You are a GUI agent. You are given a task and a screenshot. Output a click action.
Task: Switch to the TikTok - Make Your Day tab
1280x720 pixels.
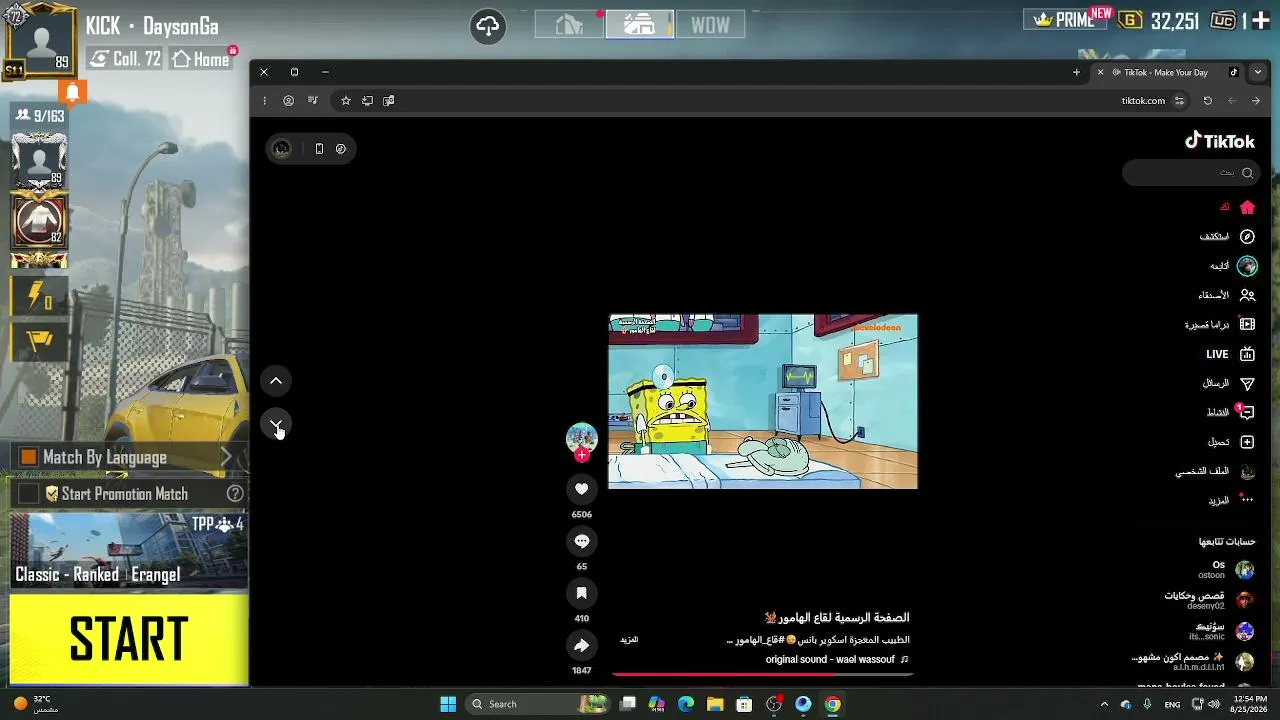(1166, 72)
